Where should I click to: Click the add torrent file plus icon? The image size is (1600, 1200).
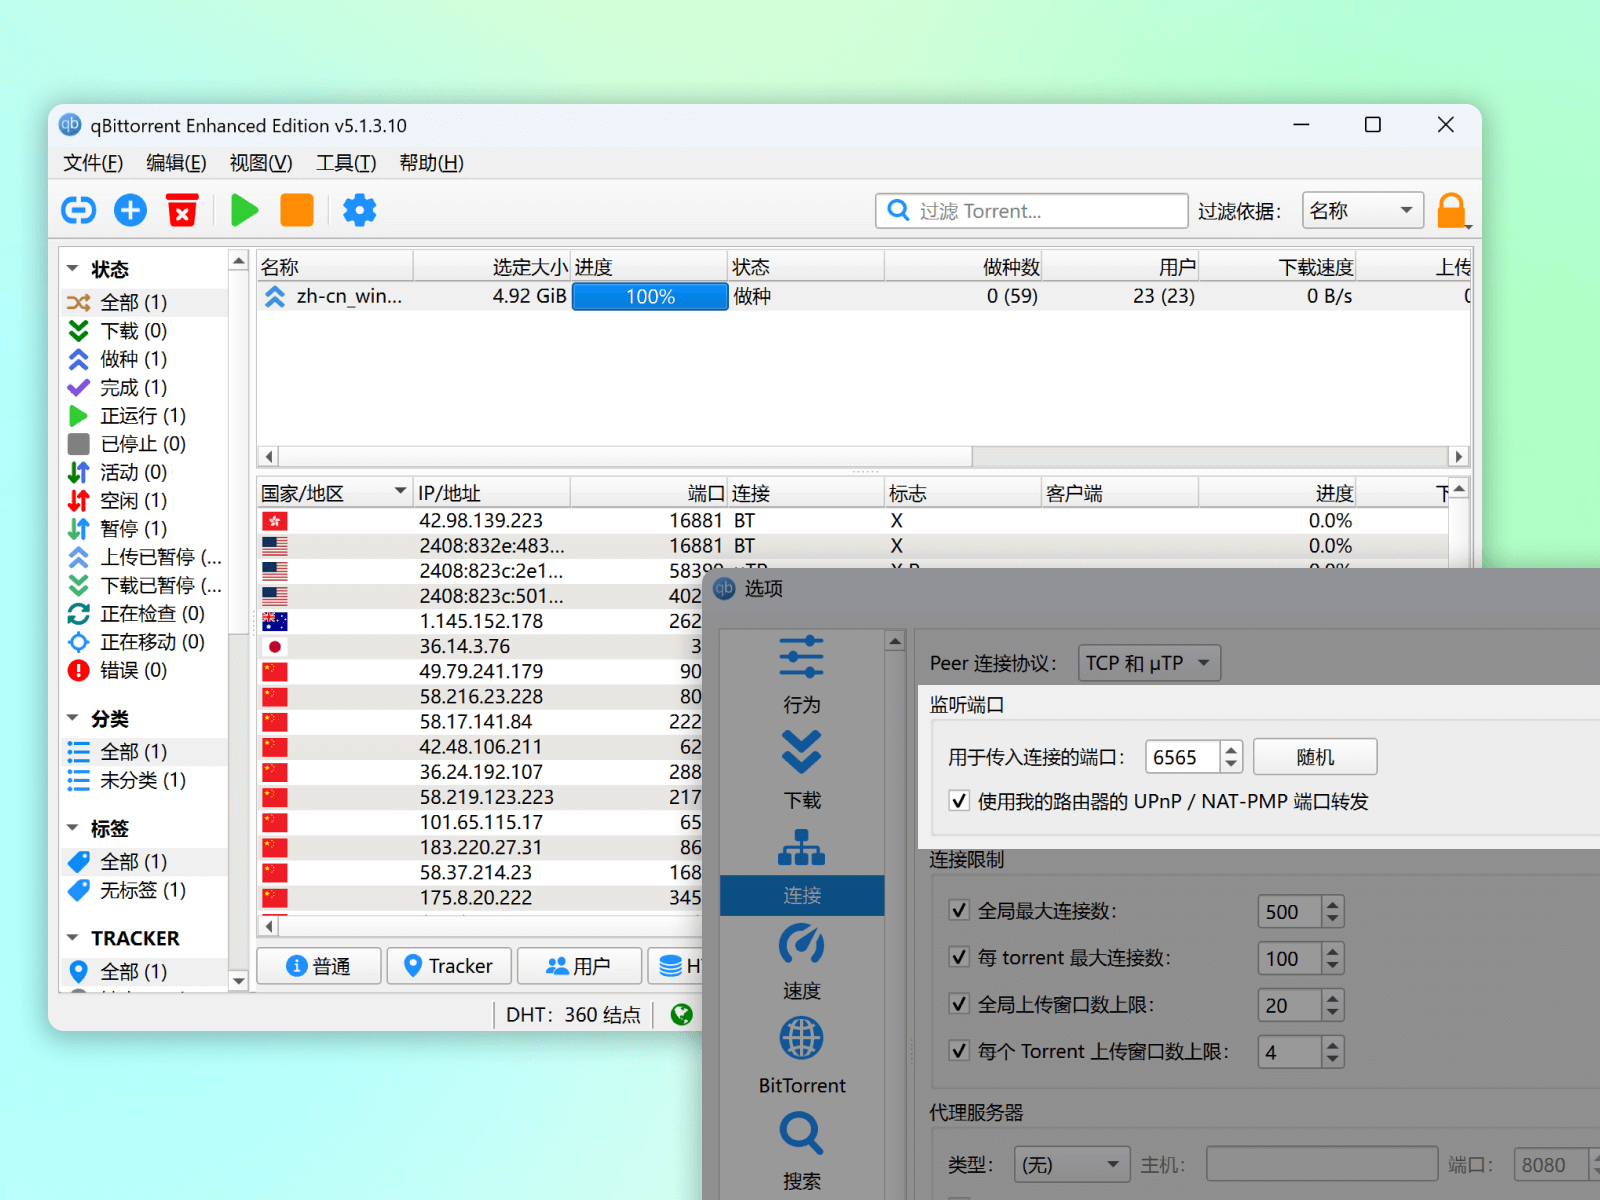[x=131, y=211]
